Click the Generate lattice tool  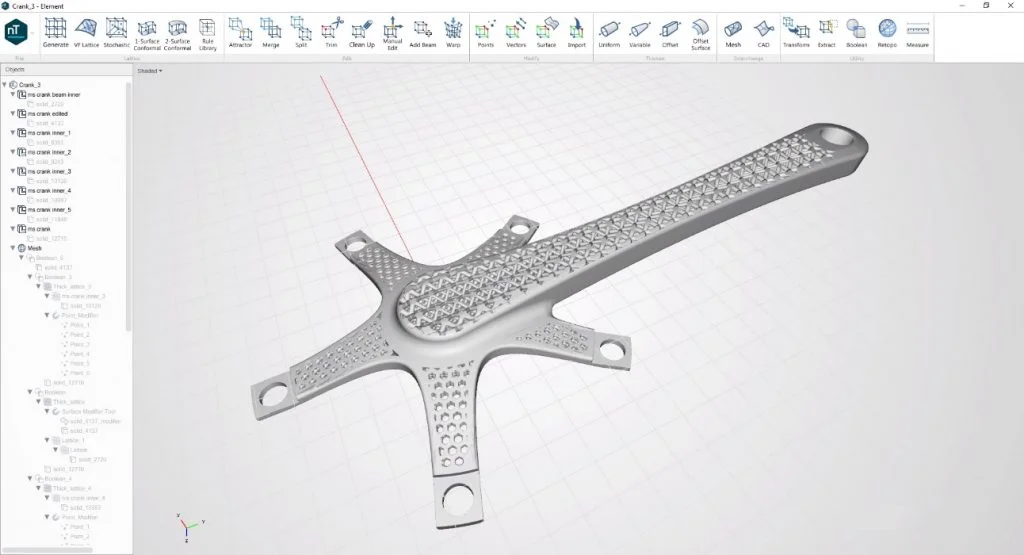coord(56,32)
